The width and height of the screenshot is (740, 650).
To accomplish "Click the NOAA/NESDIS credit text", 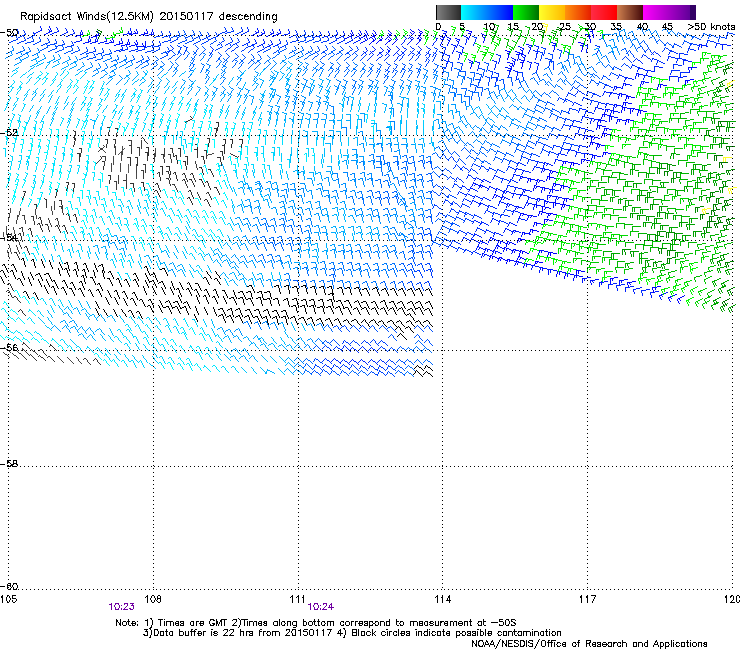I will pos(589,644).
